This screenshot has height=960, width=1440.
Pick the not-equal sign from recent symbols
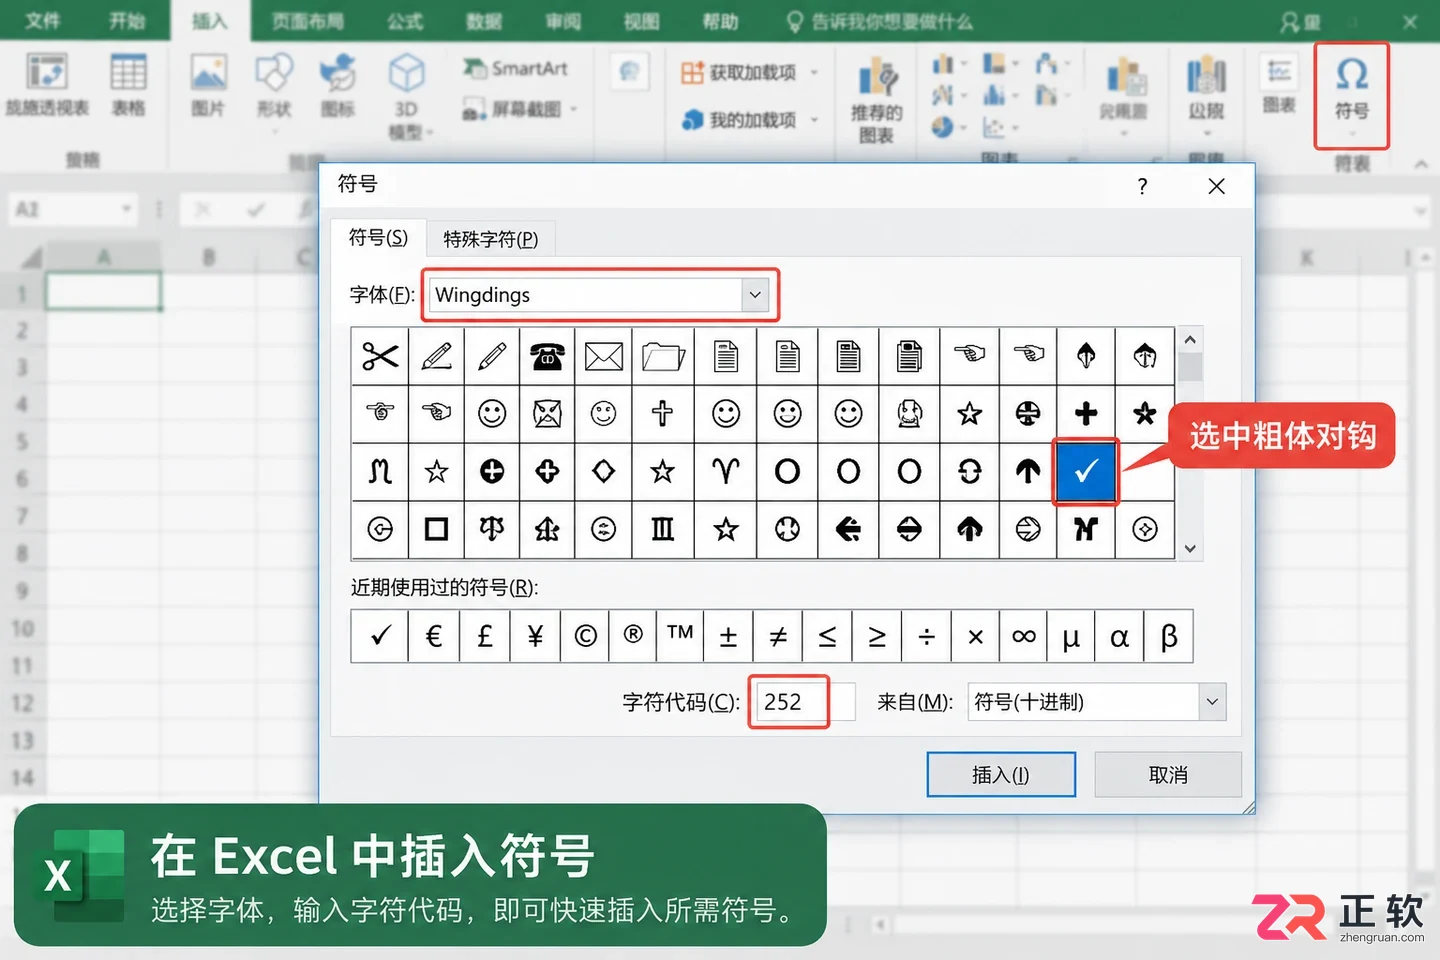pyautogui.click(x=778, y=637)
